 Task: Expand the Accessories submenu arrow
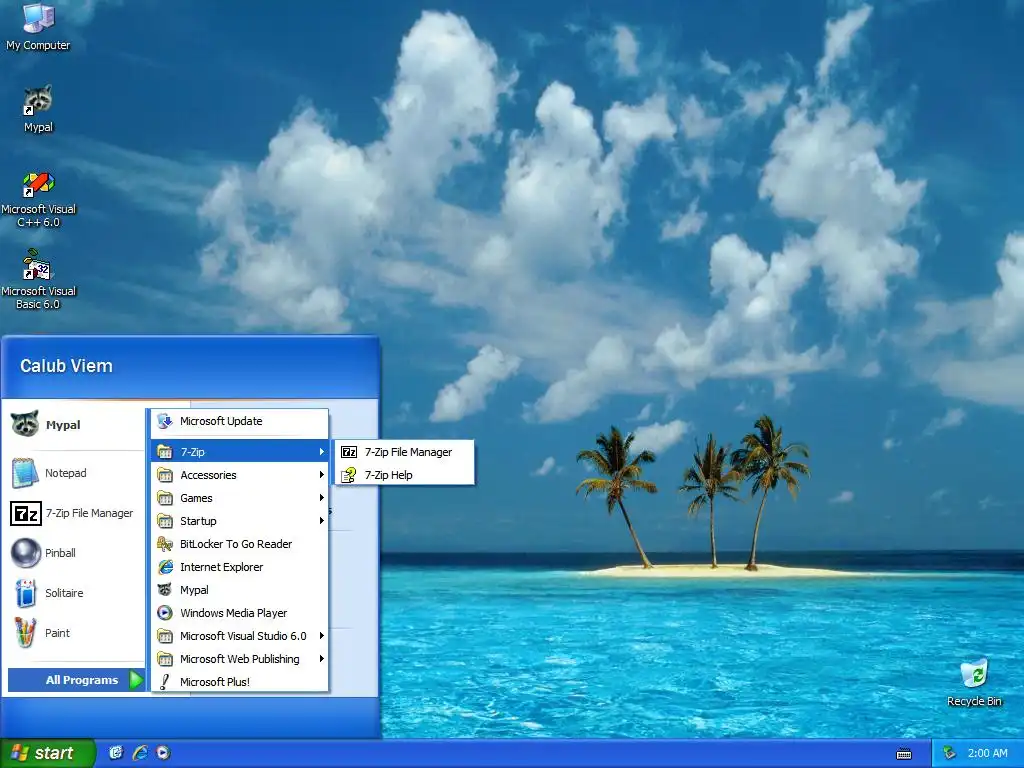tap(321, 475)
